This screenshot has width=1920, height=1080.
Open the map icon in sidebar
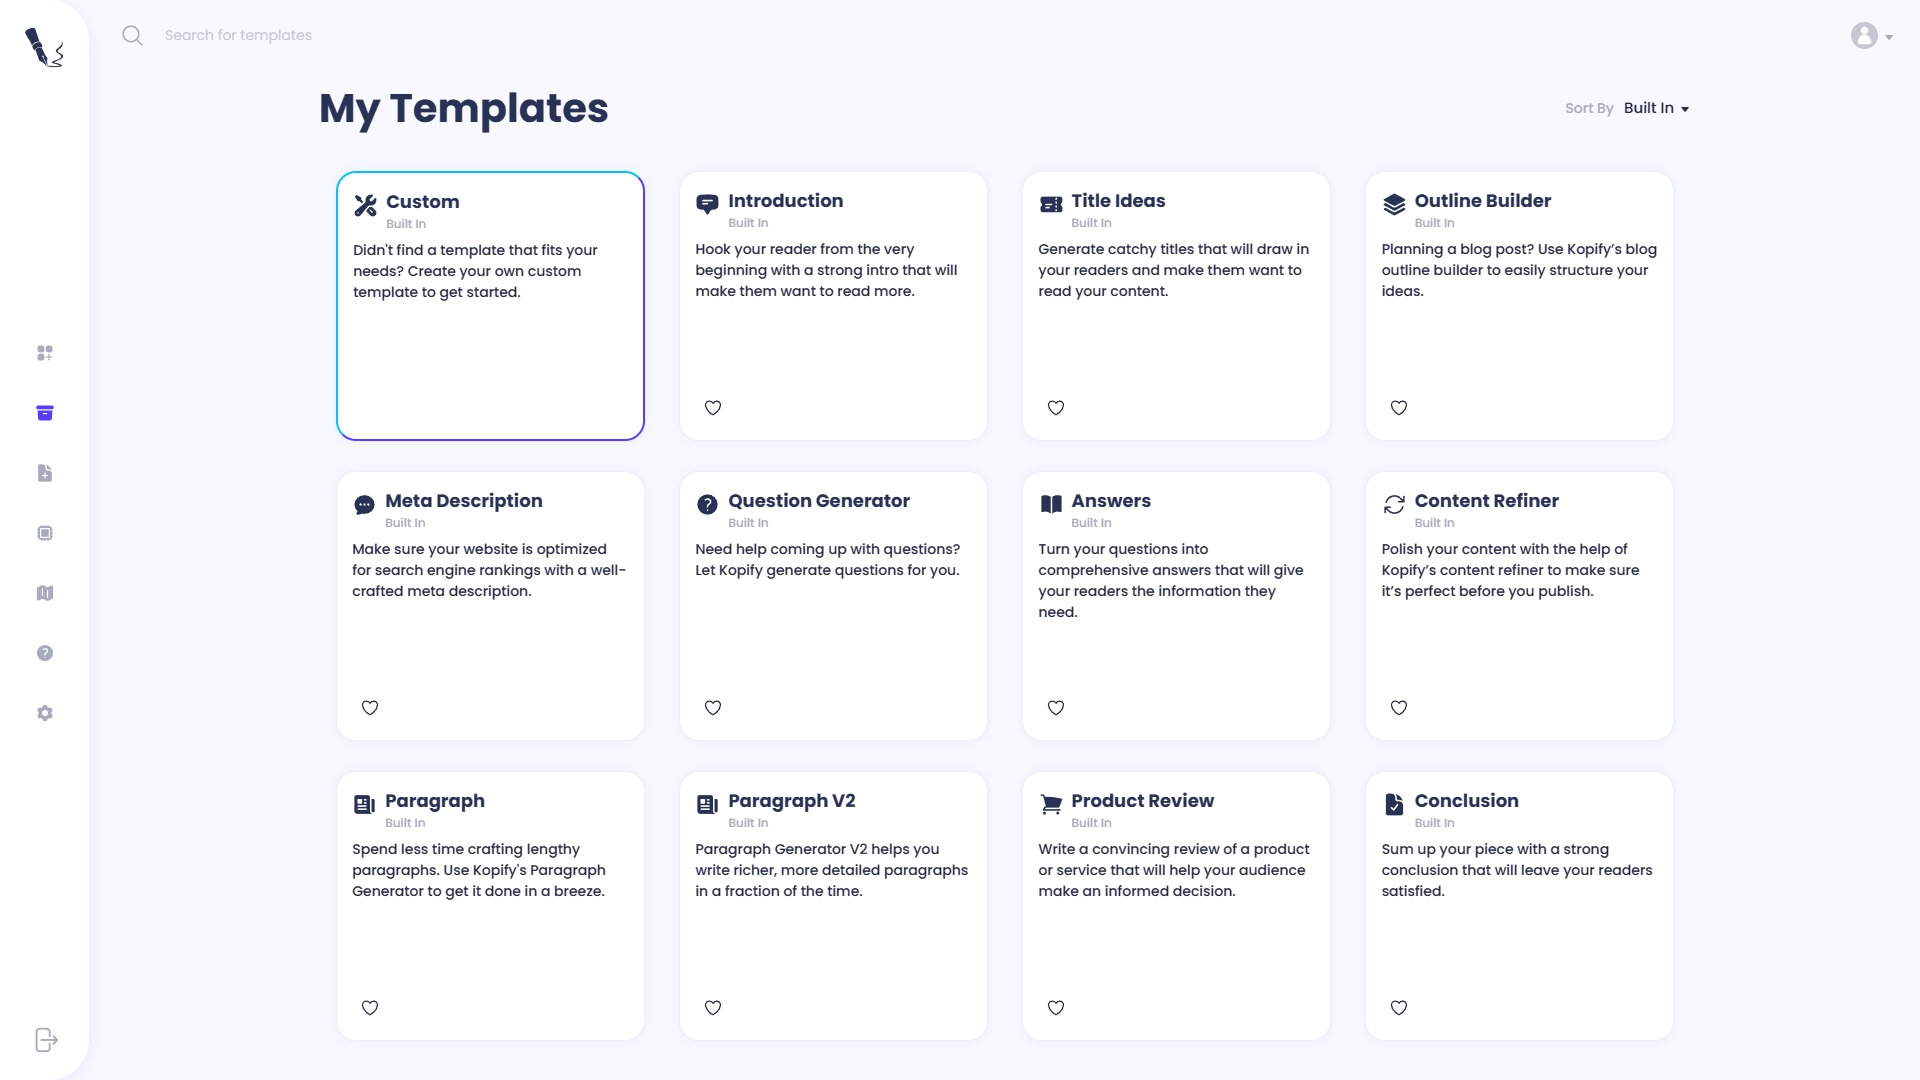pos(45,593)
